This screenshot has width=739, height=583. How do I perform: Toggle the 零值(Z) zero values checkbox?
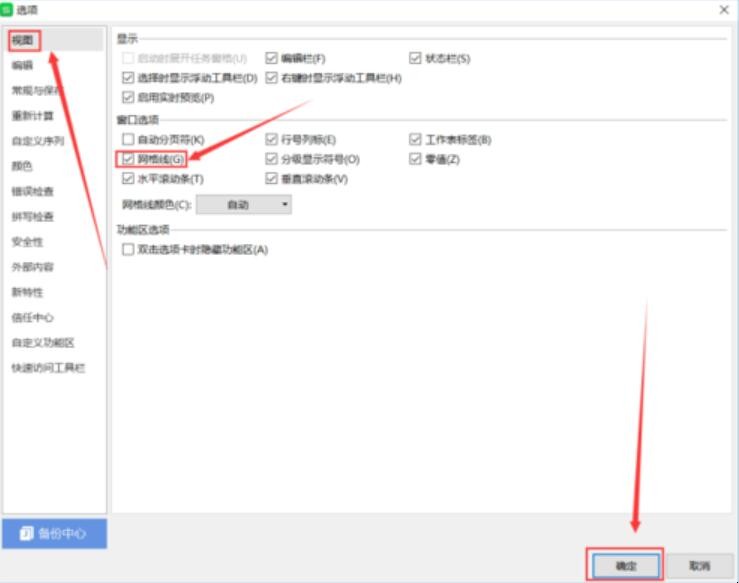[x=416, y=159]
